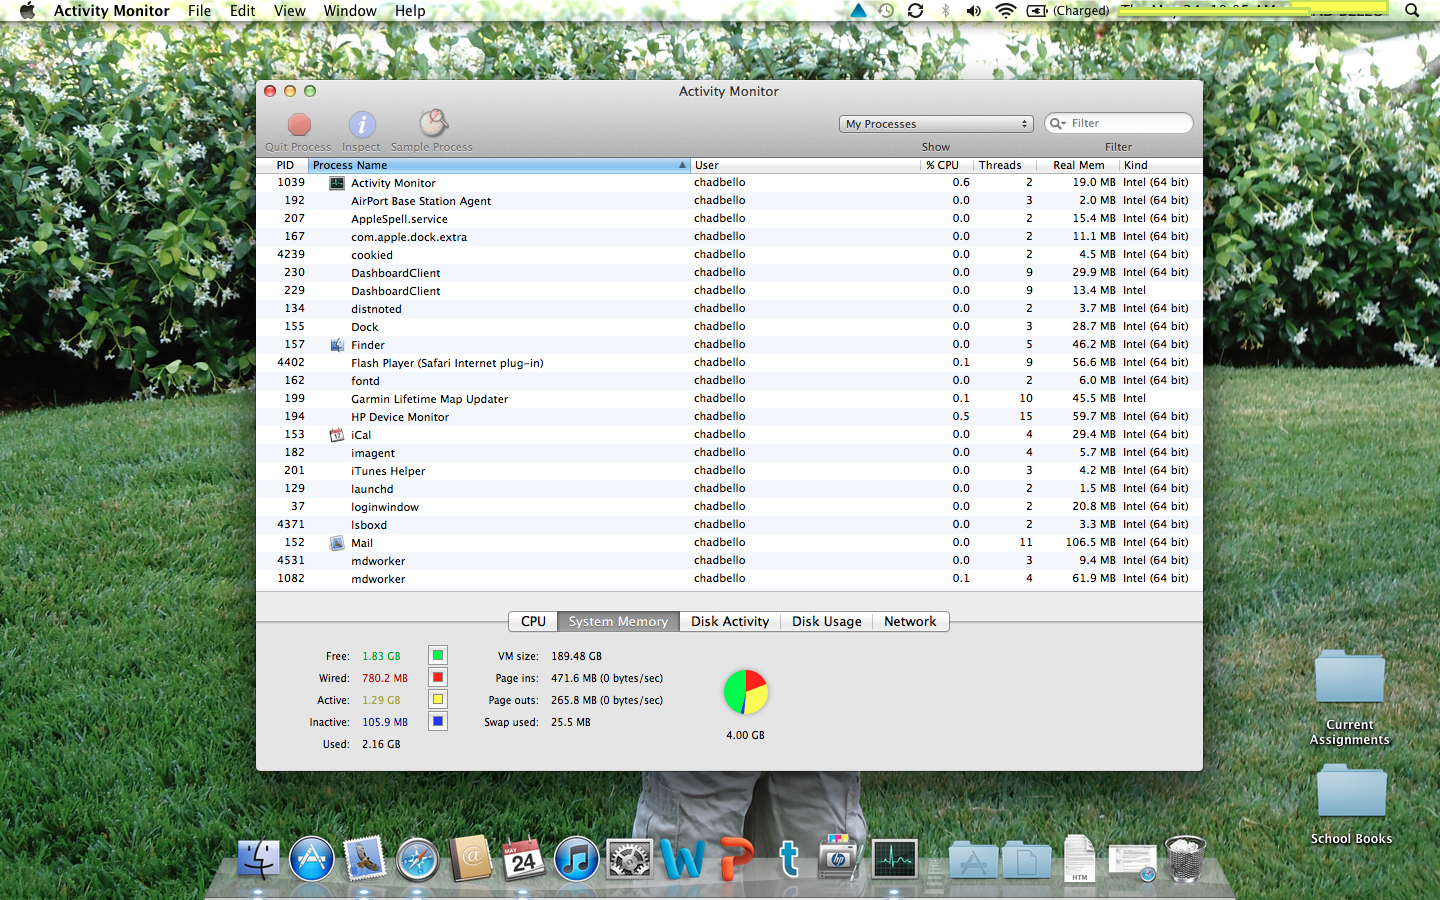Click the Sample Process icon
This screenshot has width=1440, height=900.
(432, 124)
